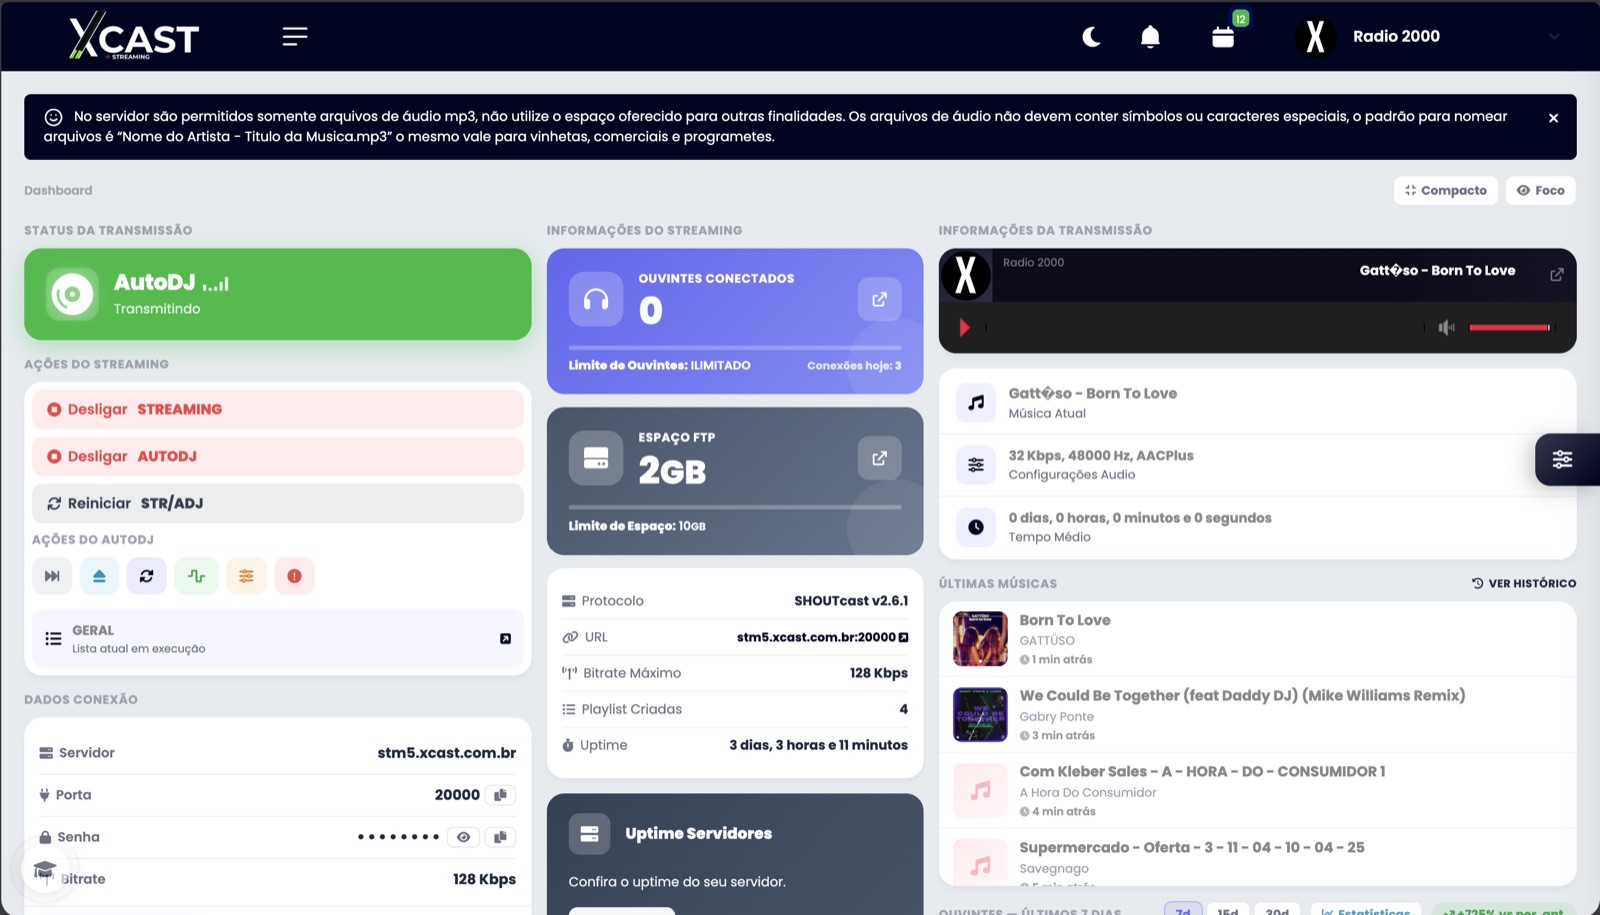Click the Dashboard breadcrumb

[58, 190]
